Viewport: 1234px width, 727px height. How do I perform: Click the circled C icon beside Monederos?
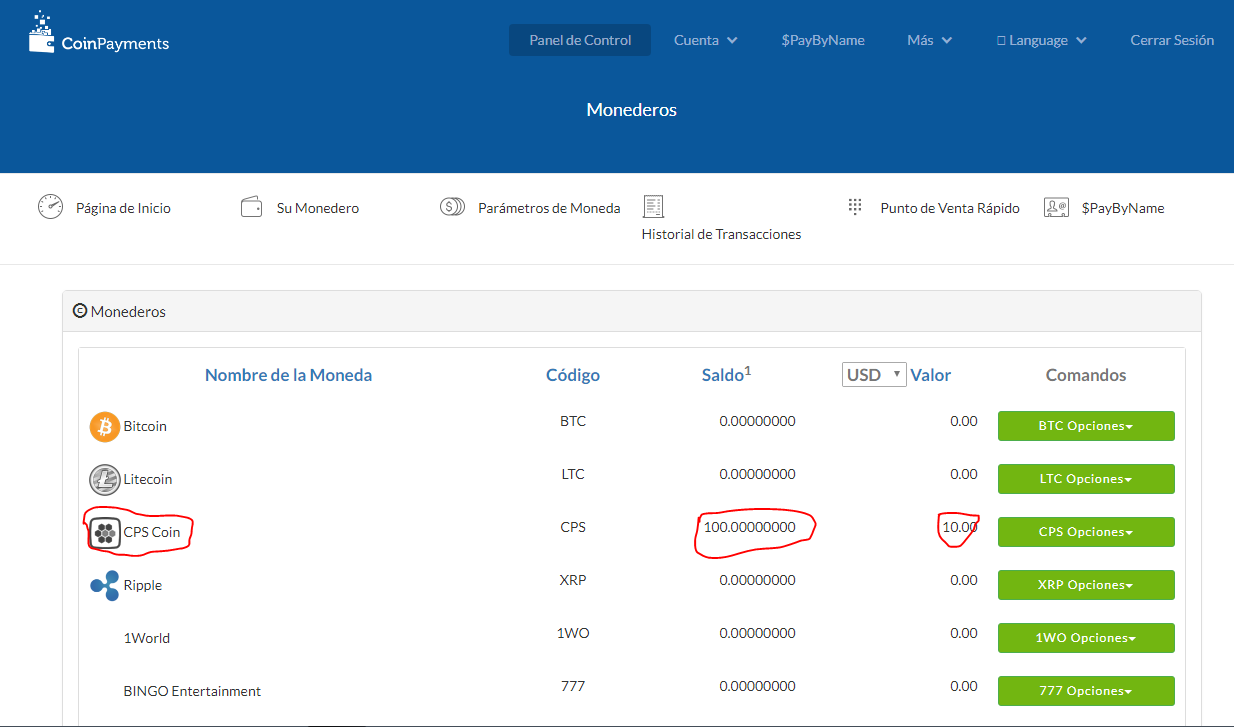coord(80,311)
